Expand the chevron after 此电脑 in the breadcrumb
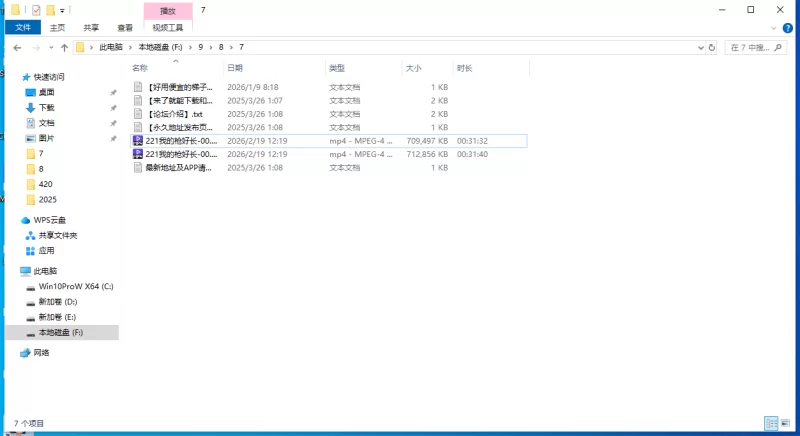 coord(131,47)
